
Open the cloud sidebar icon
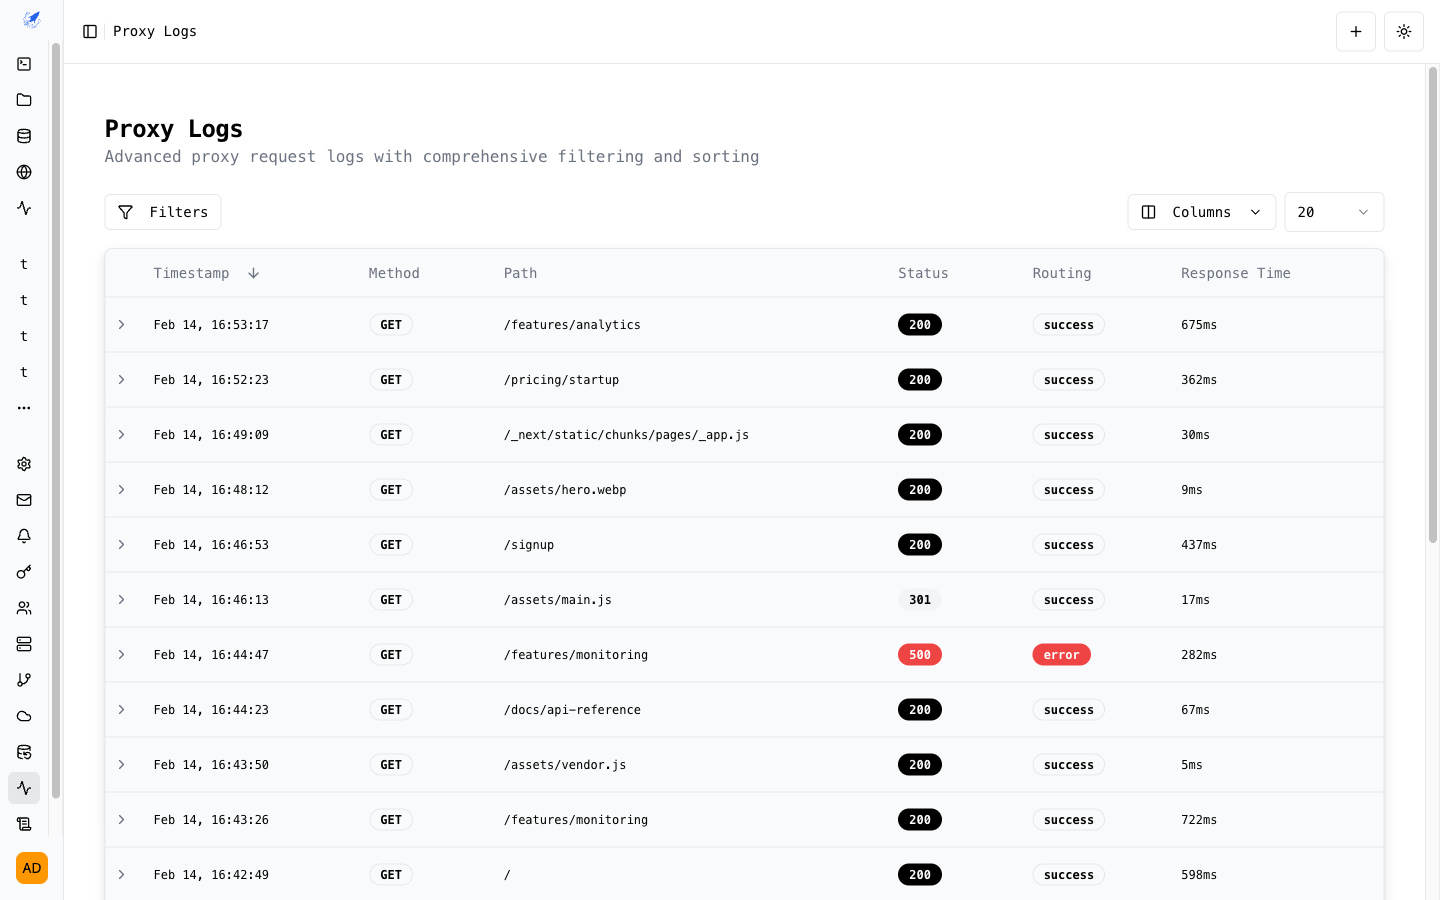[24, 715]
